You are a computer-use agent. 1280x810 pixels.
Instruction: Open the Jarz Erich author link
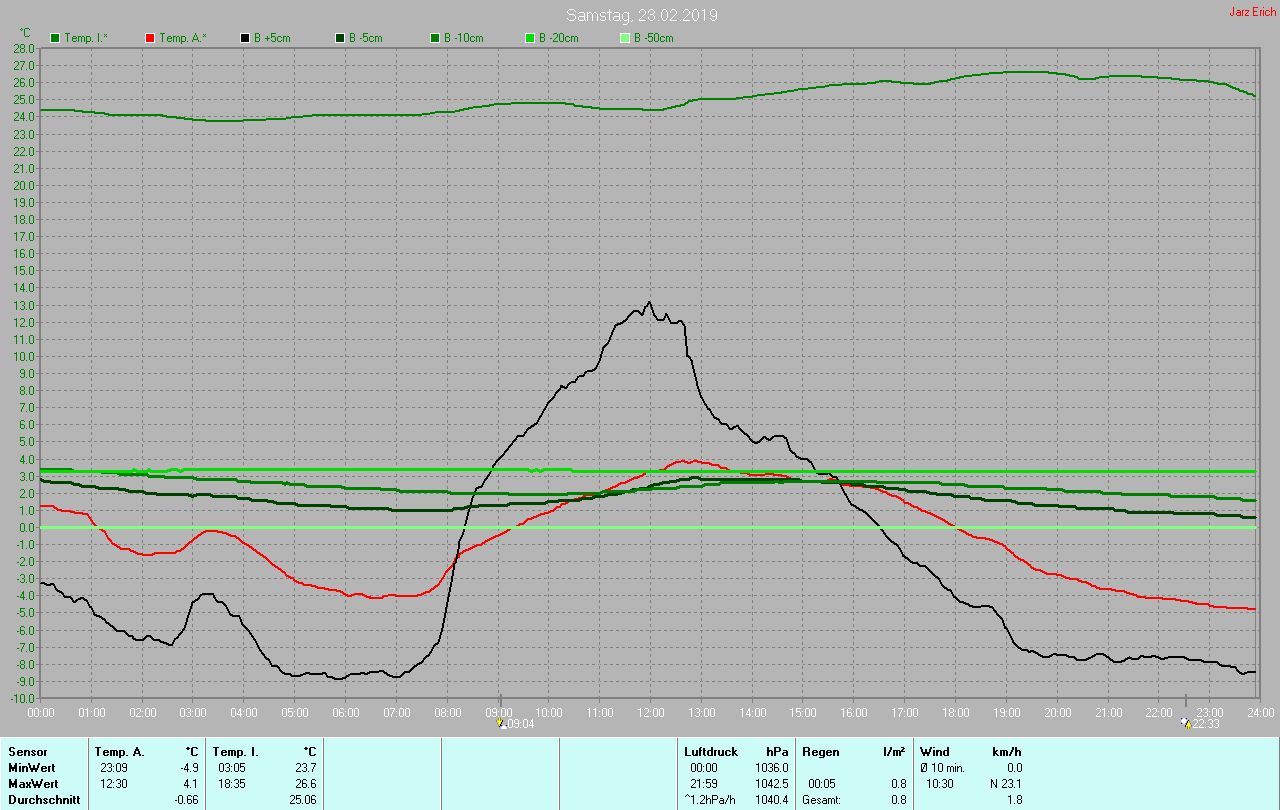click(1252, 12)
